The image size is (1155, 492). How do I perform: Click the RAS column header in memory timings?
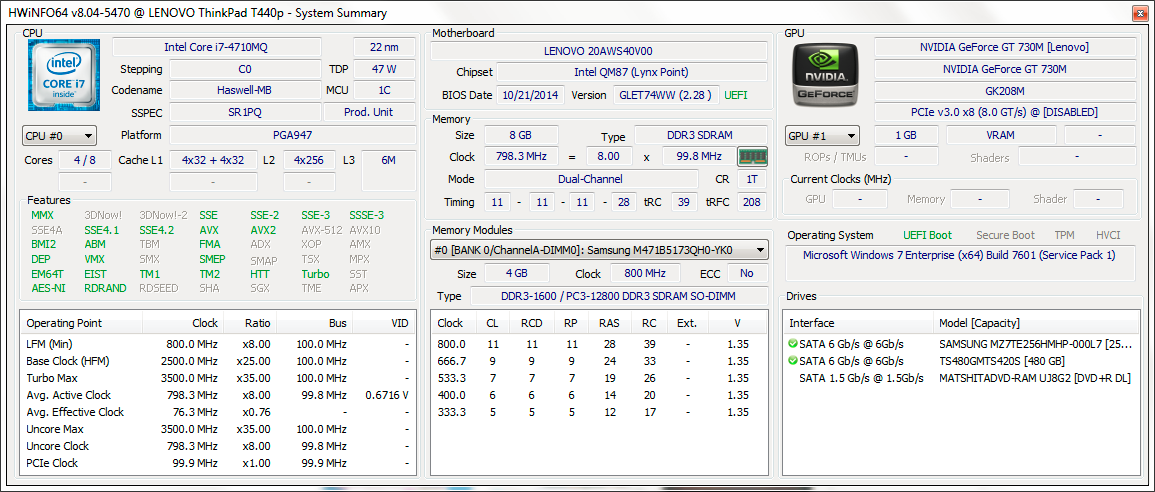click(609, 323)
